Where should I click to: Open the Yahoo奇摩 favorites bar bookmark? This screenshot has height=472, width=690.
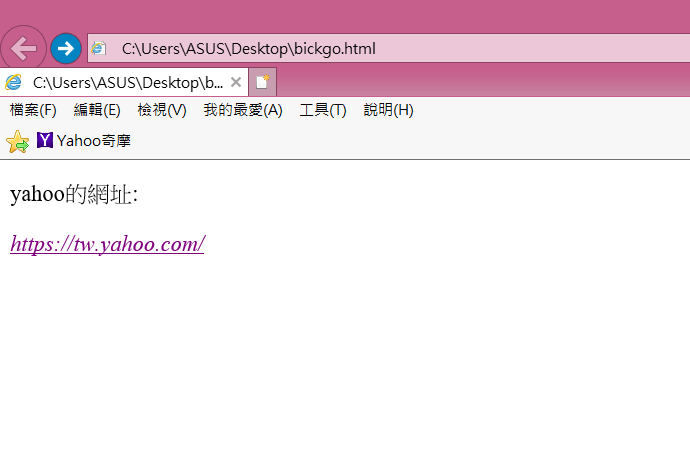click(x=84, y=141)
